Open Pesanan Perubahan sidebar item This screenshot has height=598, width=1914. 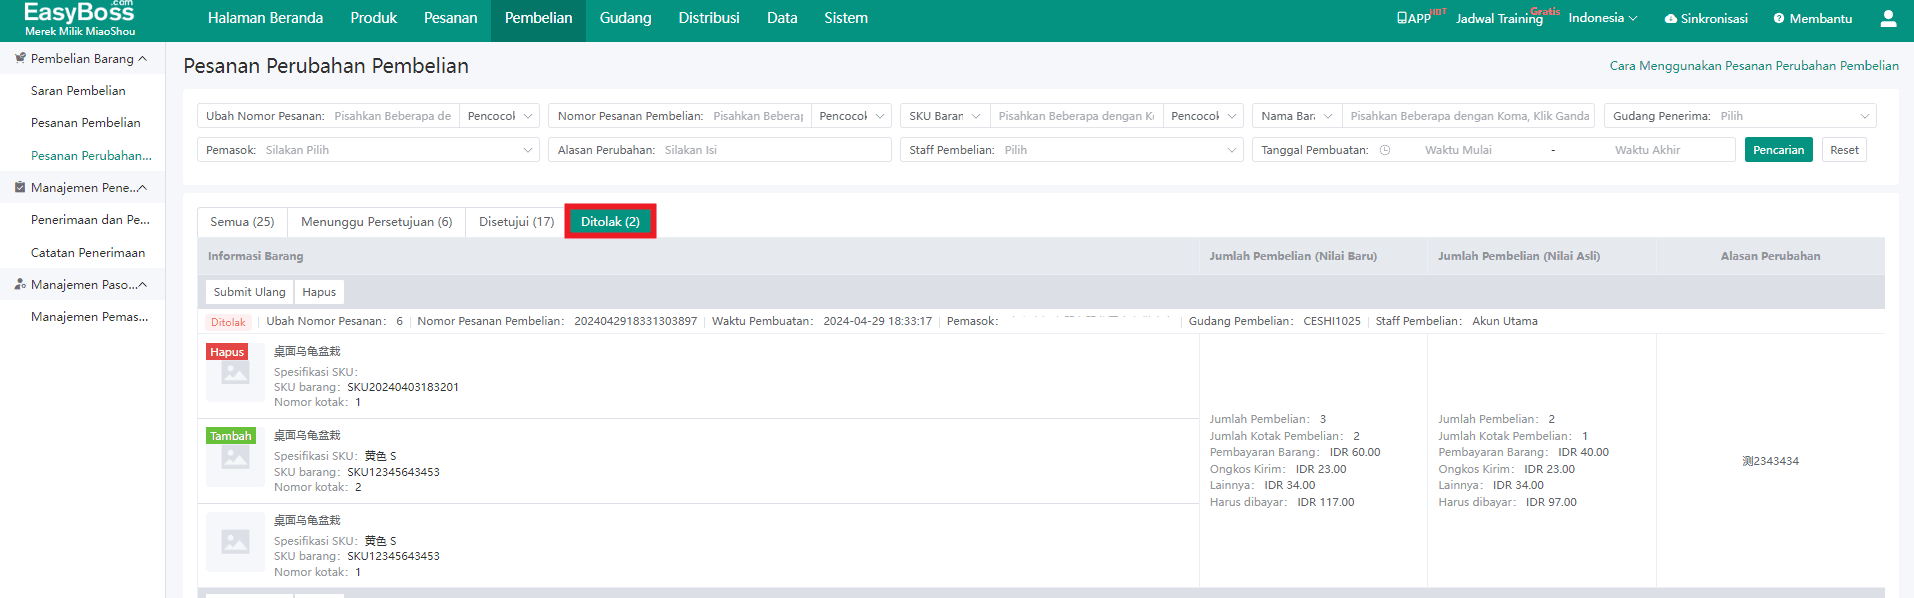click(x=91, y=156)
